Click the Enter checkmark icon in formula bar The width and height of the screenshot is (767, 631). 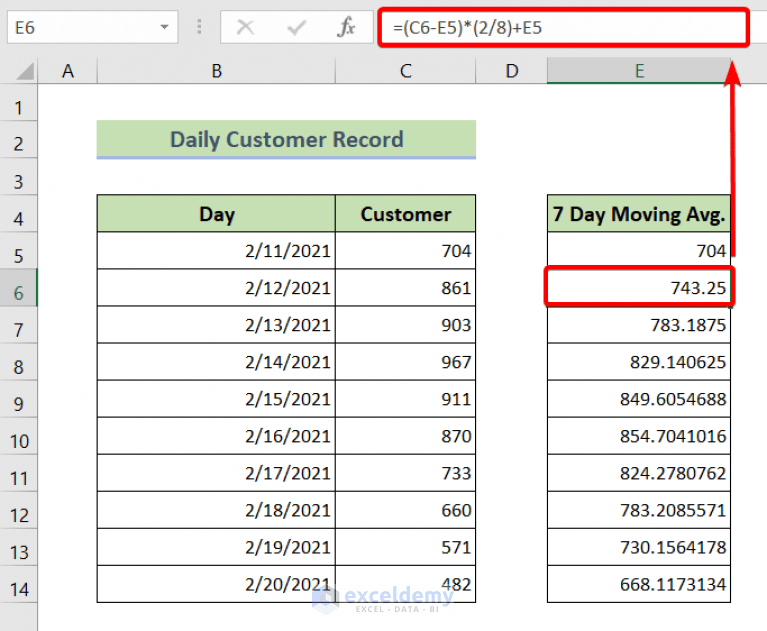pos(296,27)
